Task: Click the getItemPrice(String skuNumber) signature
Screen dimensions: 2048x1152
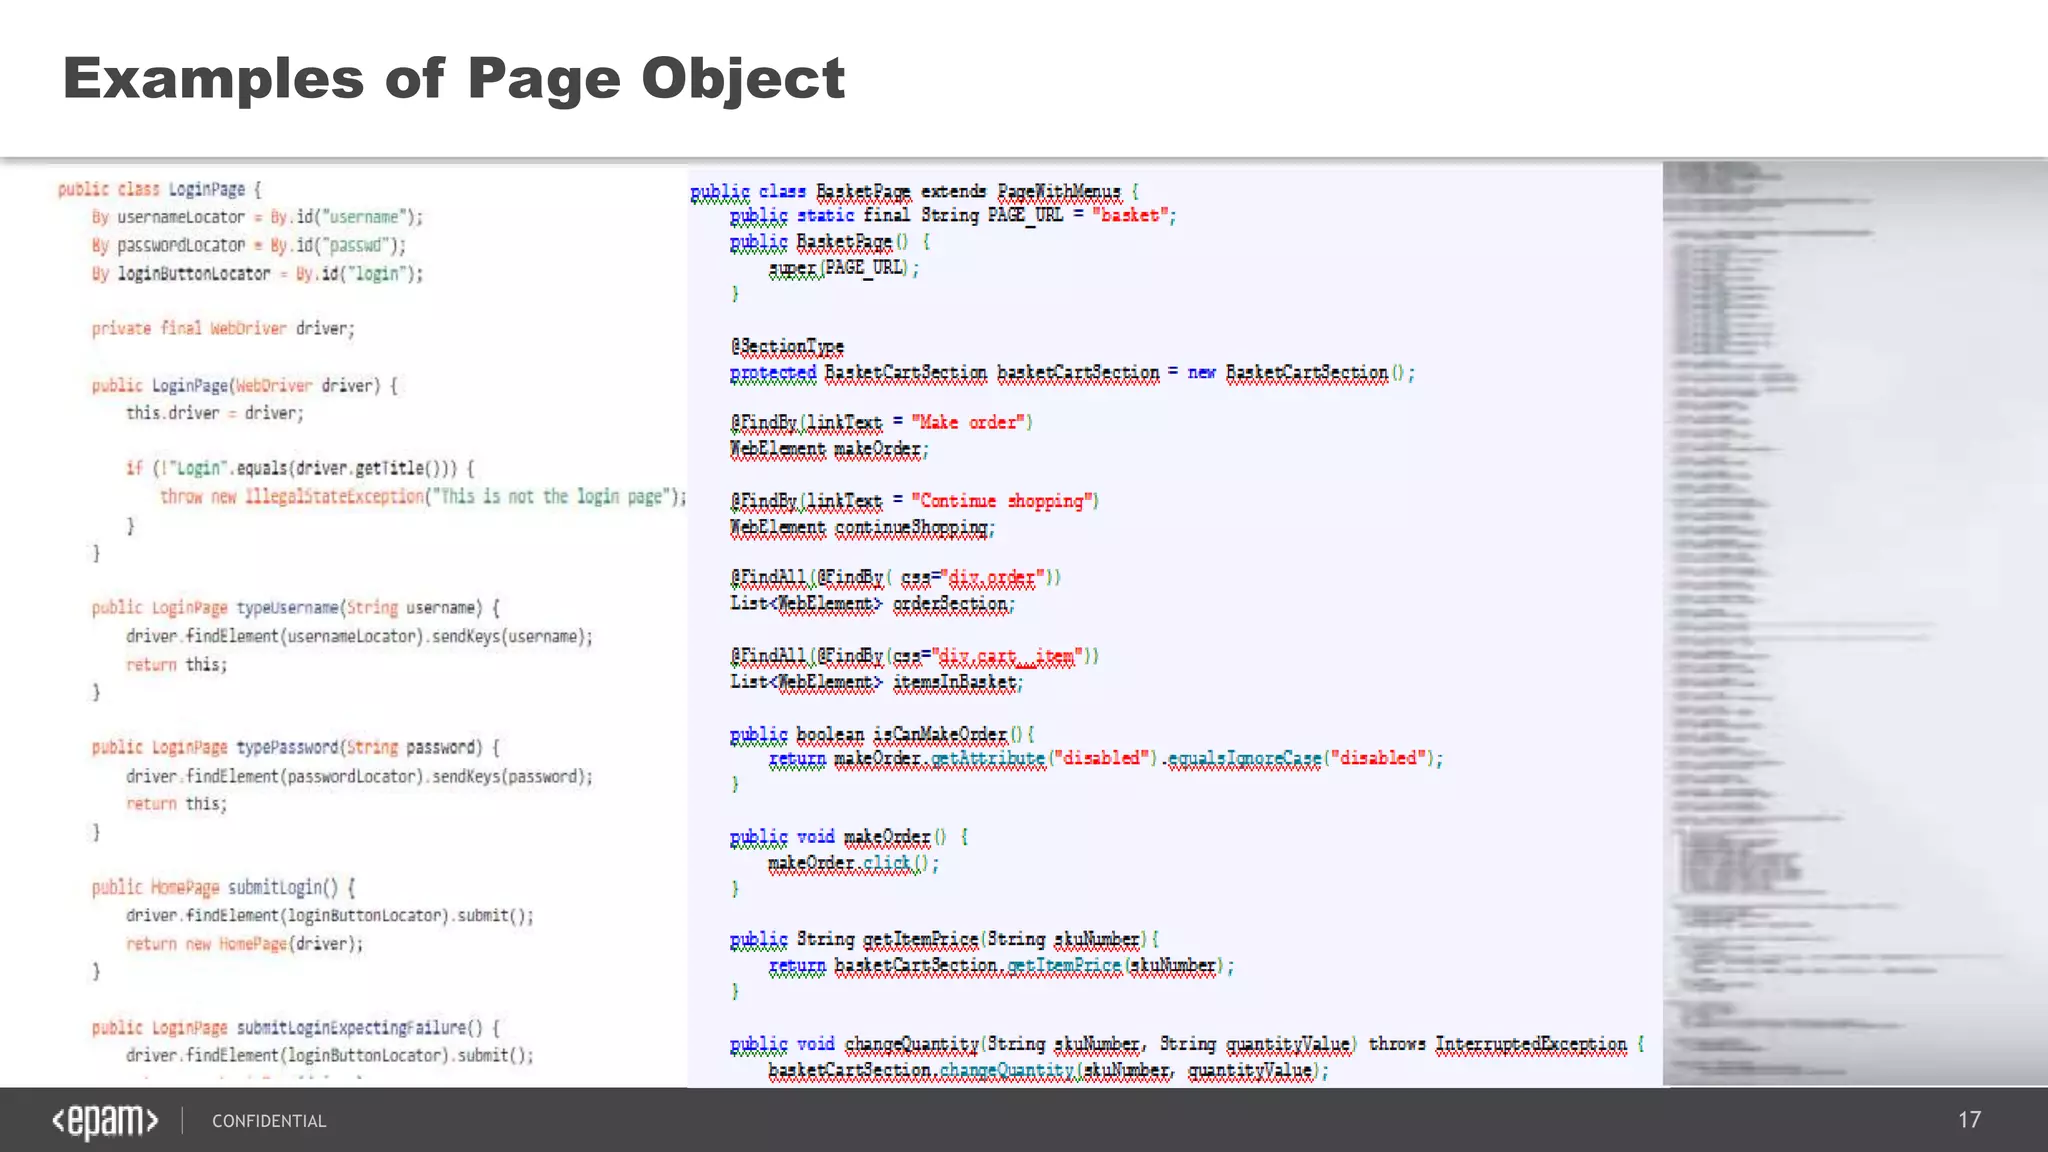Action: 944,940
